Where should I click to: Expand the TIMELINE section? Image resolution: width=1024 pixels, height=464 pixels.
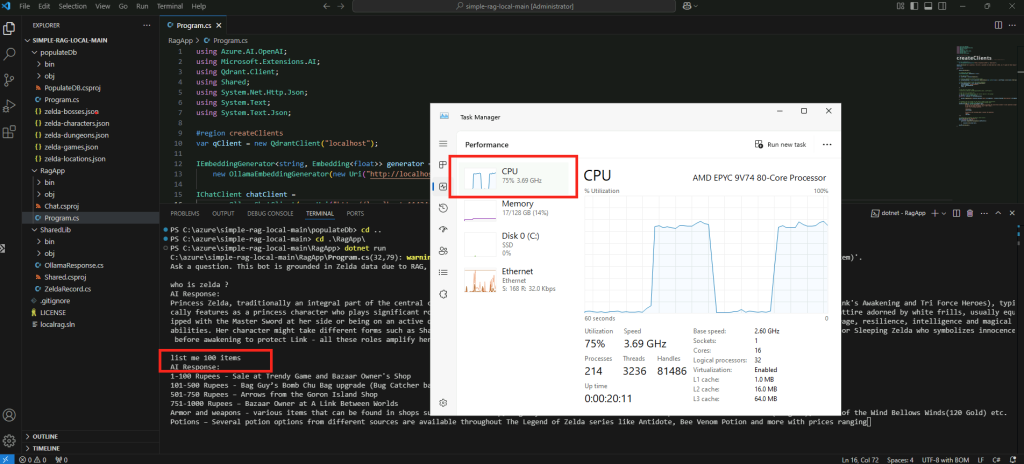tap(91, 448)
